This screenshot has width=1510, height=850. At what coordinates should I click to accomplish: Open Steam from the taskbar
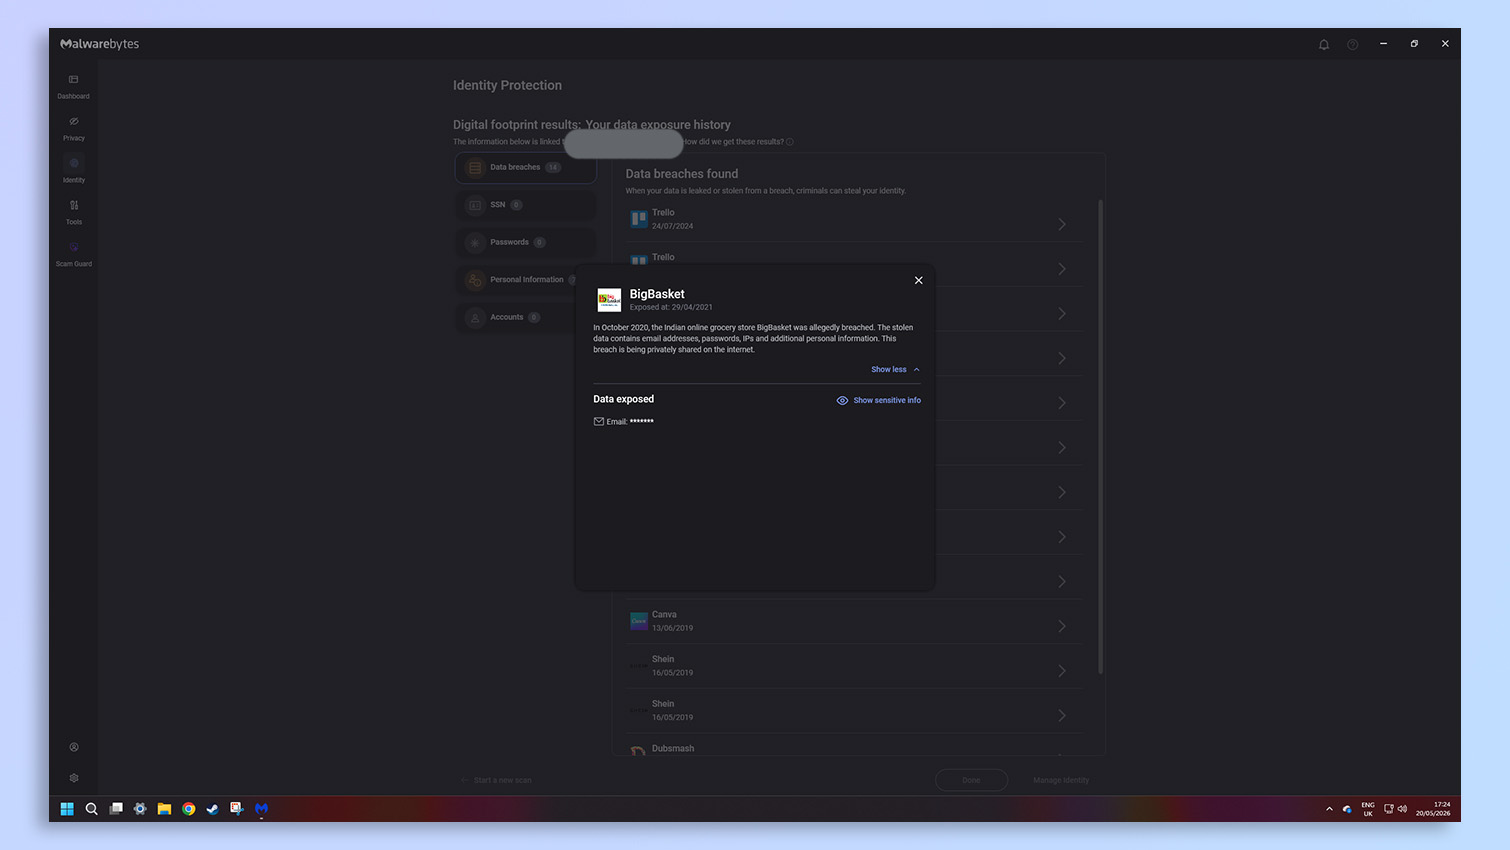[x=212, y=809]
